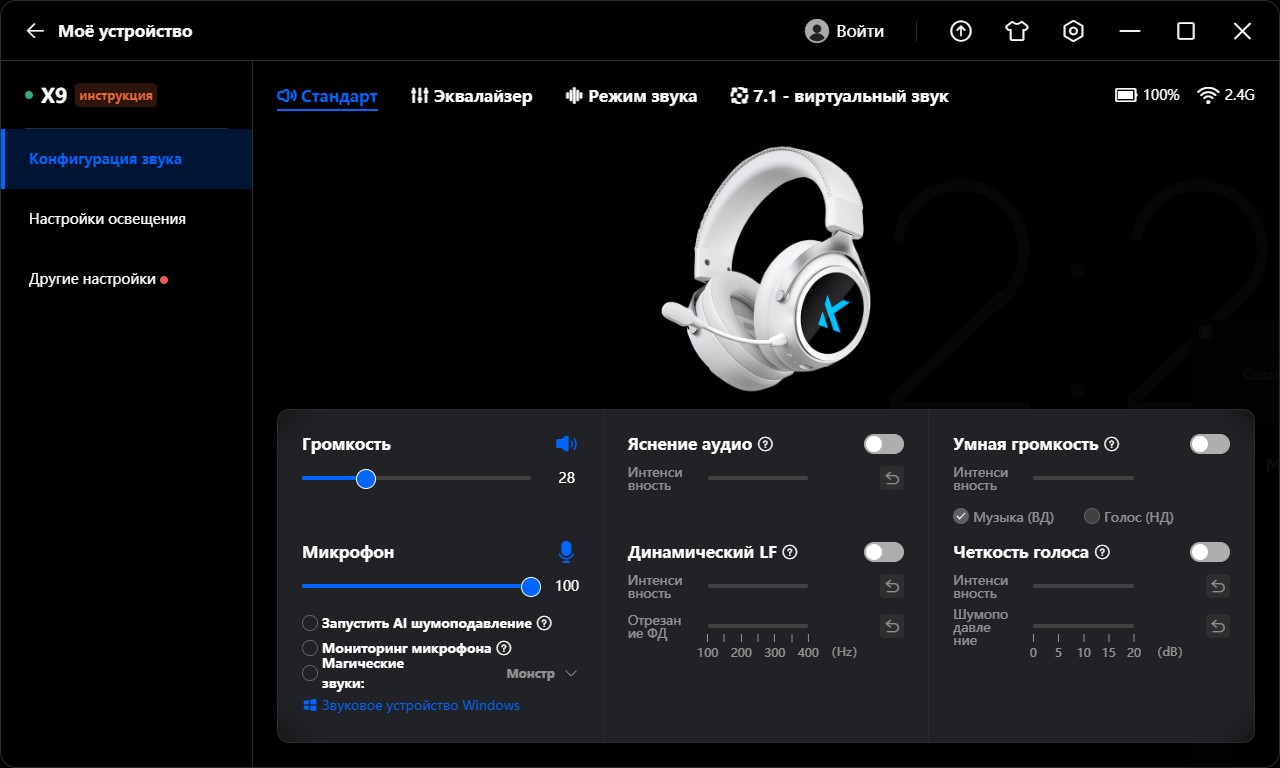Select Музыка (ВД) mode
The height and width of the screenshot is (768, 1280).
pos(961,516)
